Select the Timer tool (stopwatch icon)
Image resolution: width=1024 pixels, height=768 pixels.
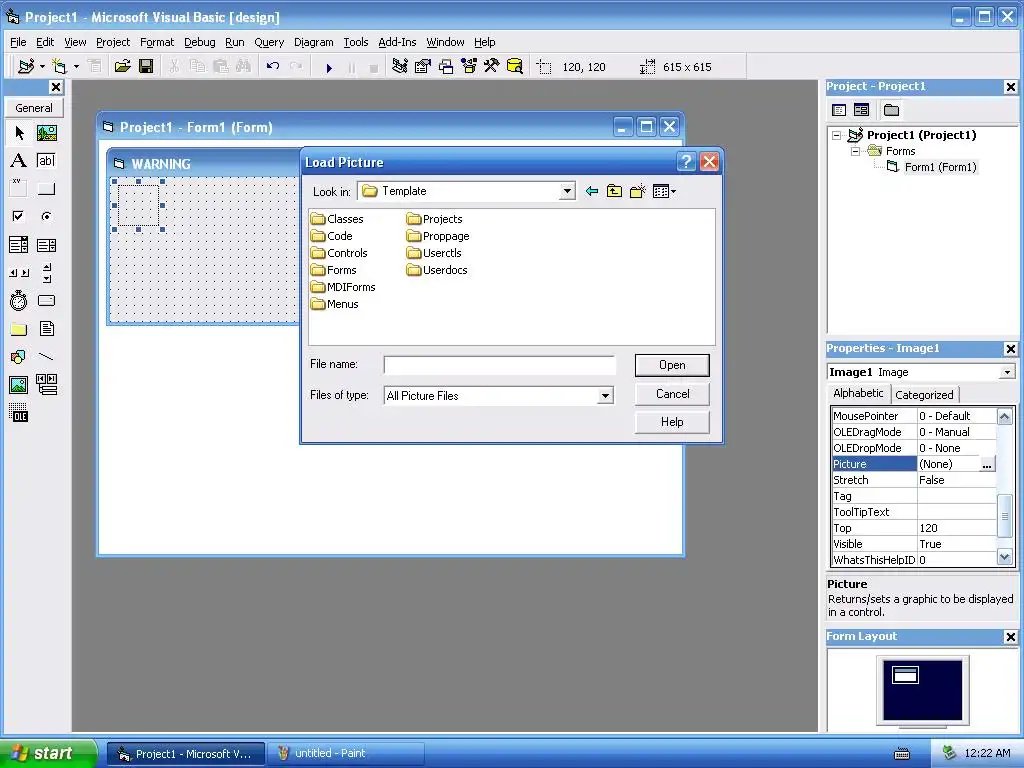(19, 300)
